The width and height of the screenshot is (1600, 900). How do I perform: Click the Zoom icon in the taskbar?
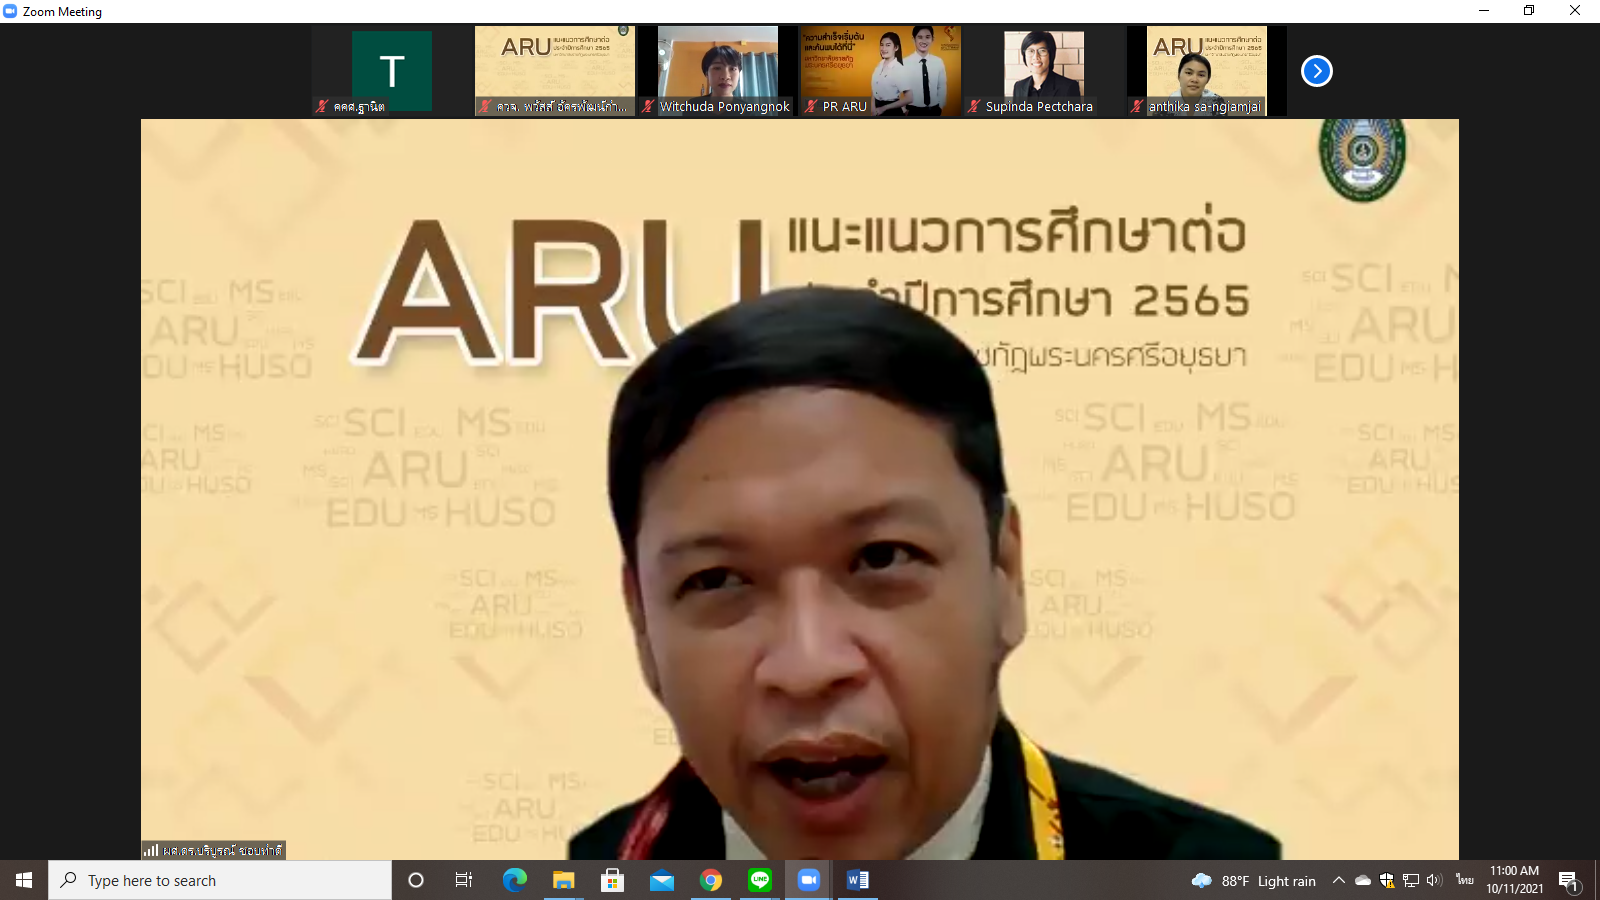coord(808,880)
